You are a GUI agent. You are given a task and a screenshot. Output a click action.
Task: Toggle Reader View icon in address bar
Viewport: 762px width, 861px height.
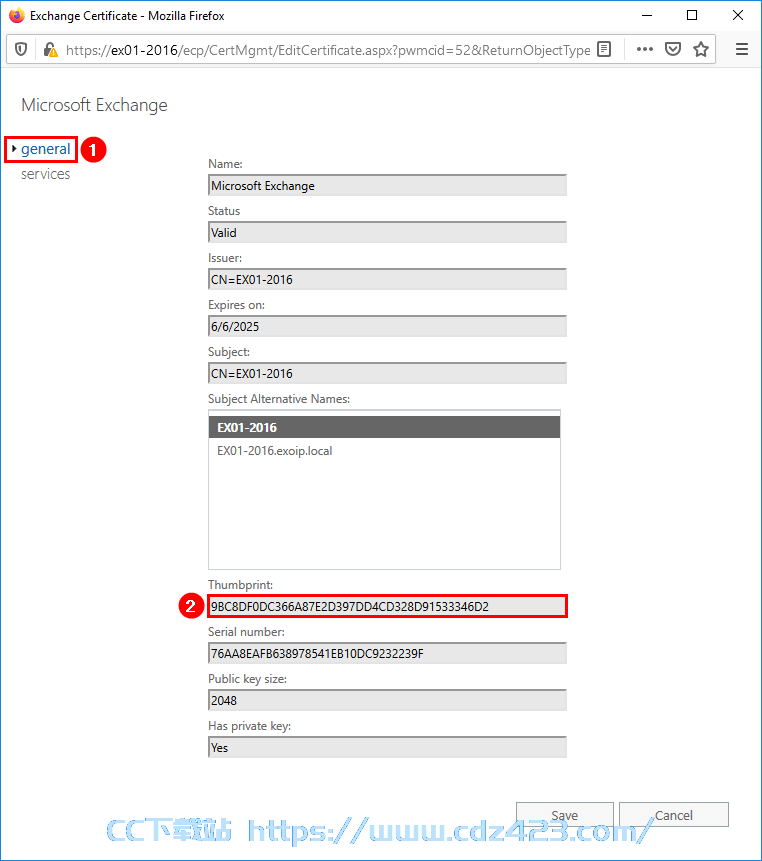pyautogui.click(x=604, y=49)
